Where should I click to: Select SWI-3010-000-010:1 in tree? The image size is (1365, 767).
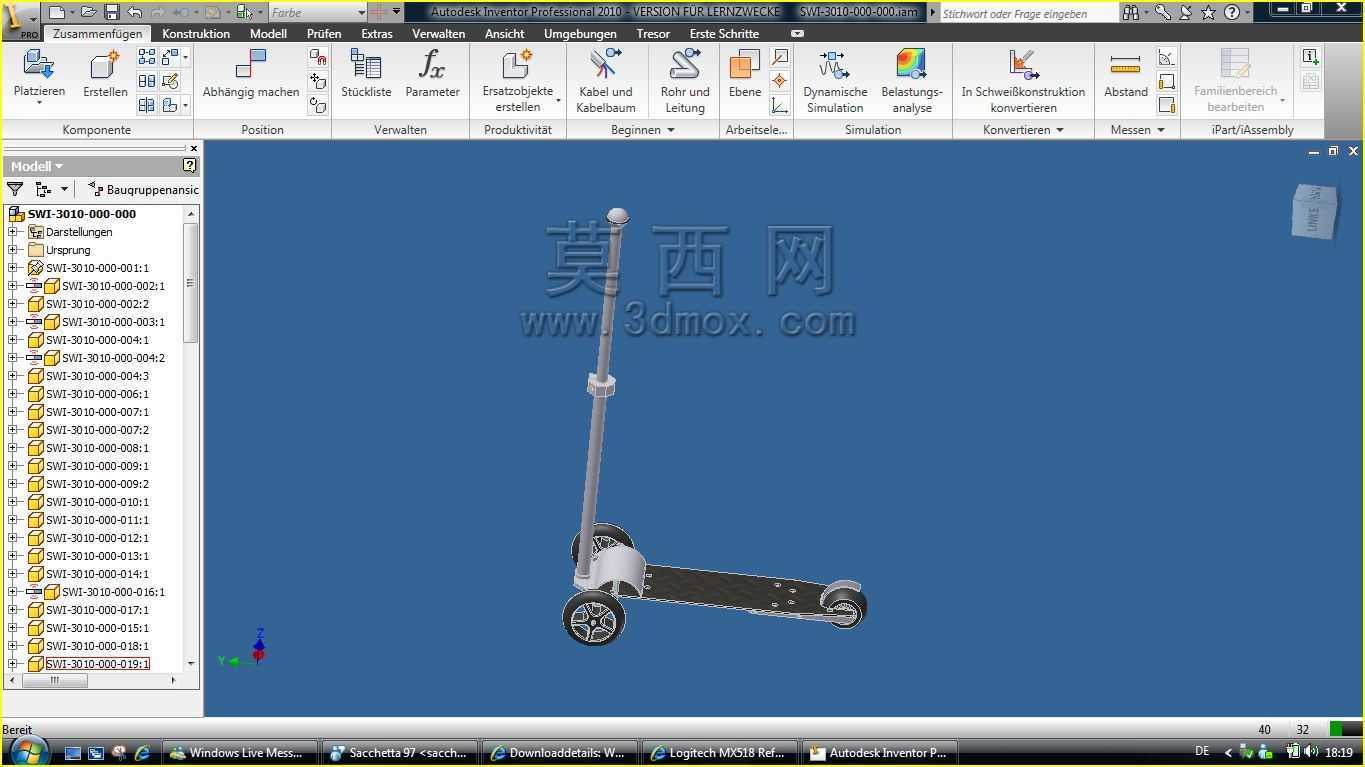coord(97,502)
